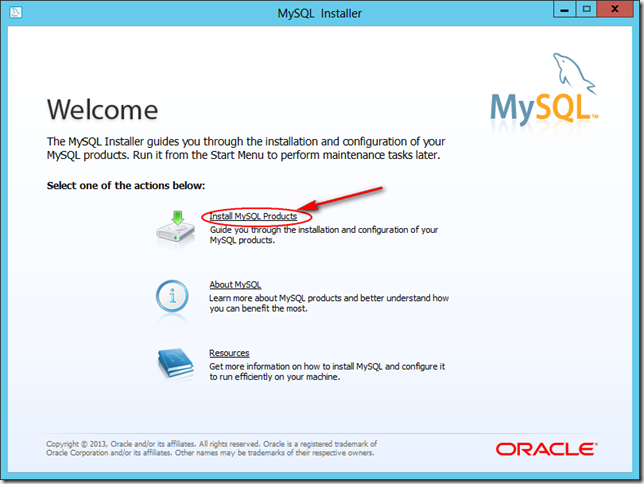This screenshot has width=644, height=484.
Task: Click the blue info circle icon
Action: pos(172,296)
